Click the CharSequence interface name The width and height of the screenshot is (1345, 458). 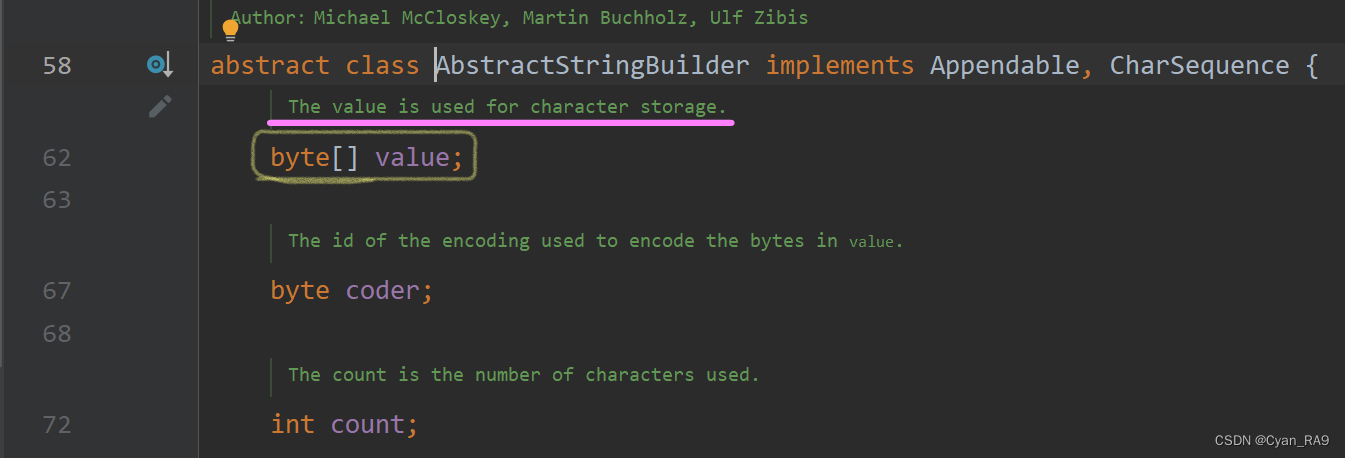click(1199, 66)
